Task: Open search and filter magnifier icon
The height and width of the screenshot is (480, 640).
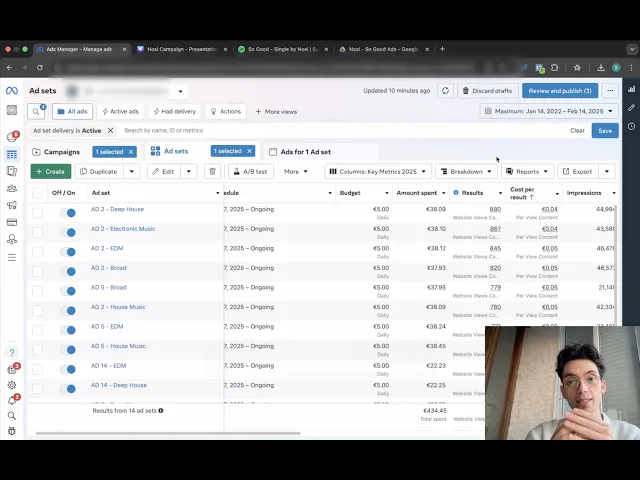Action: pyautogui.click(x=36, y=111)
